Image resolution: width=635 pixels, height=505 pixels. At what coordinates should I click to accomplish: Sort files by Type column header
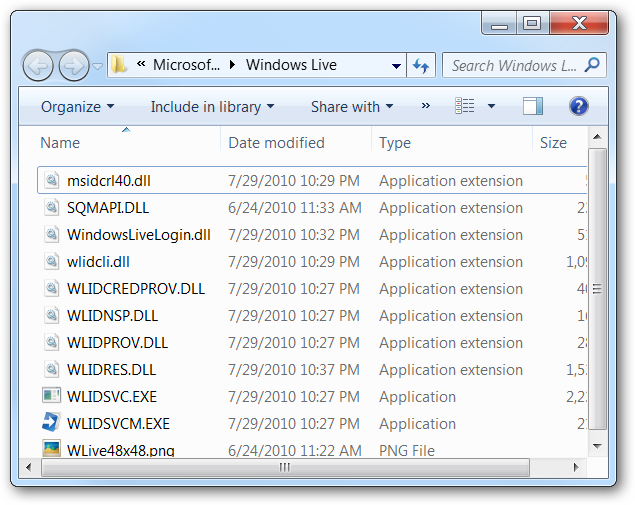[x=395, y=143]
